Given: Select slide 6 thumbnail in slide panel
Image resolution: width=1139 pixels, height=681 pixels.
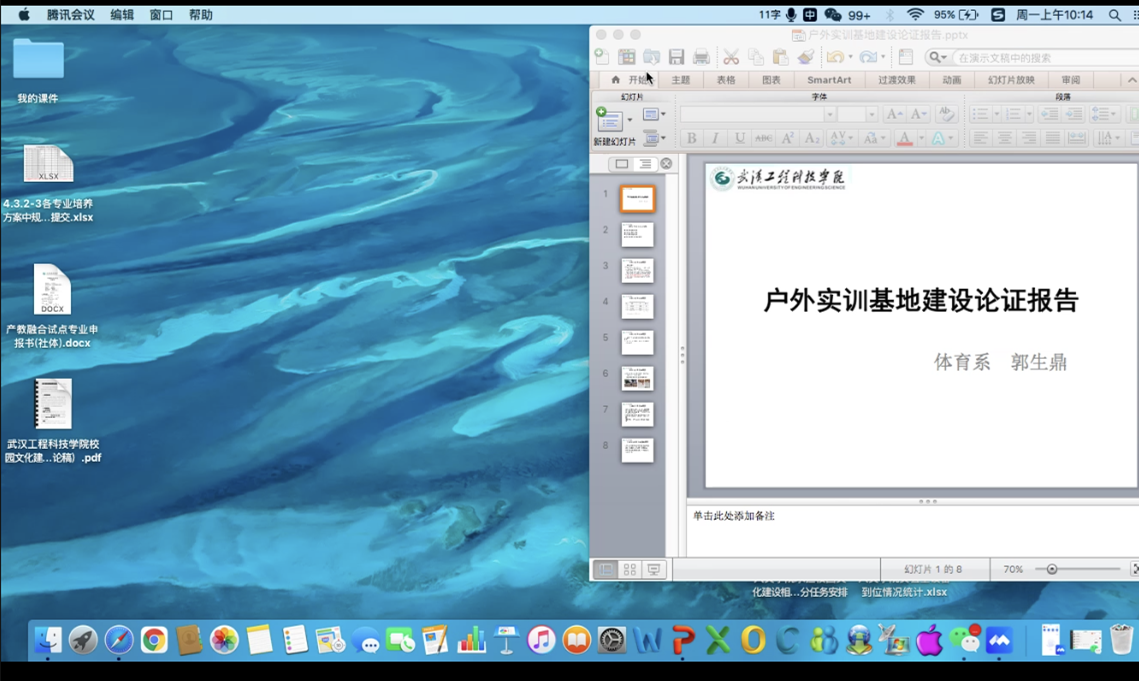Looking at the screenshot, I should click(x=637, y=378).
